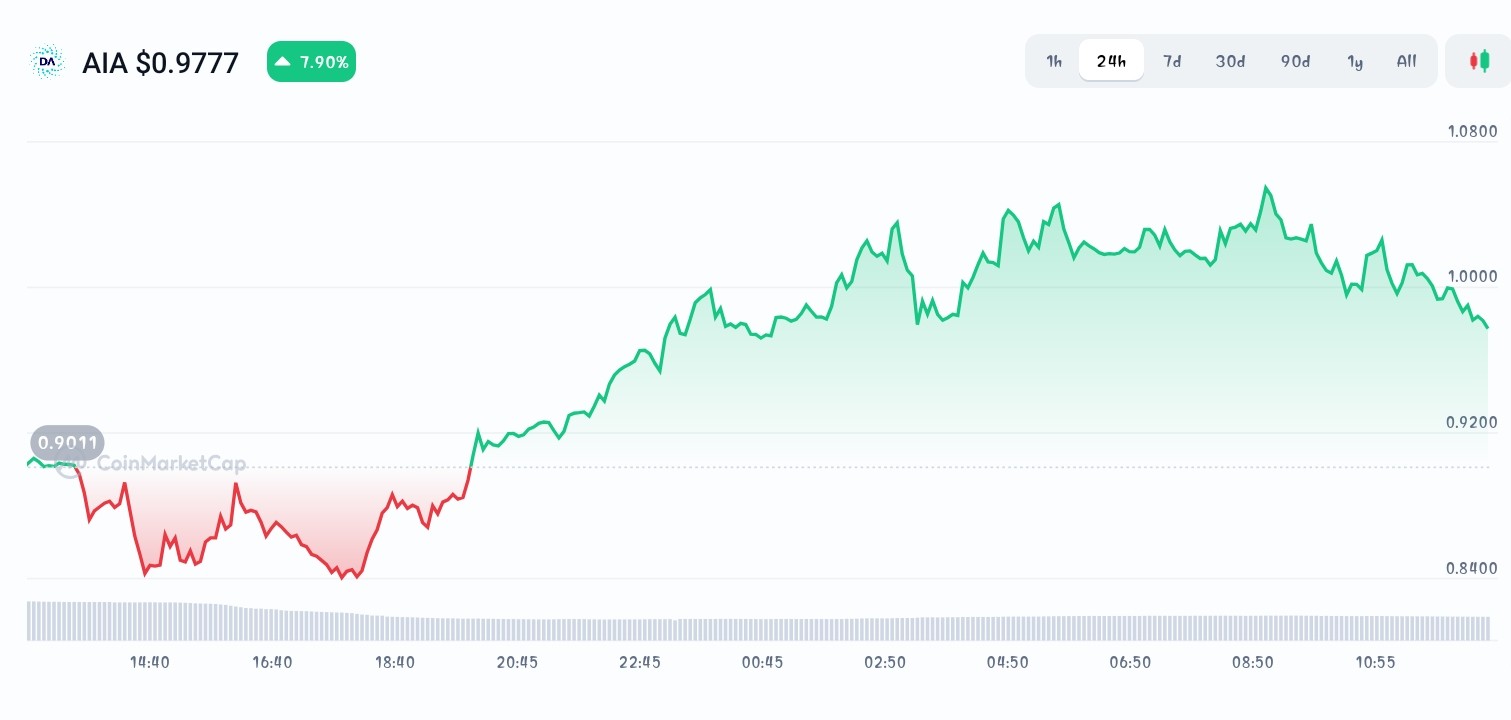1511x720 pixels.
Task: Show the All-time price chart
Action: [x=1406, y=61]
